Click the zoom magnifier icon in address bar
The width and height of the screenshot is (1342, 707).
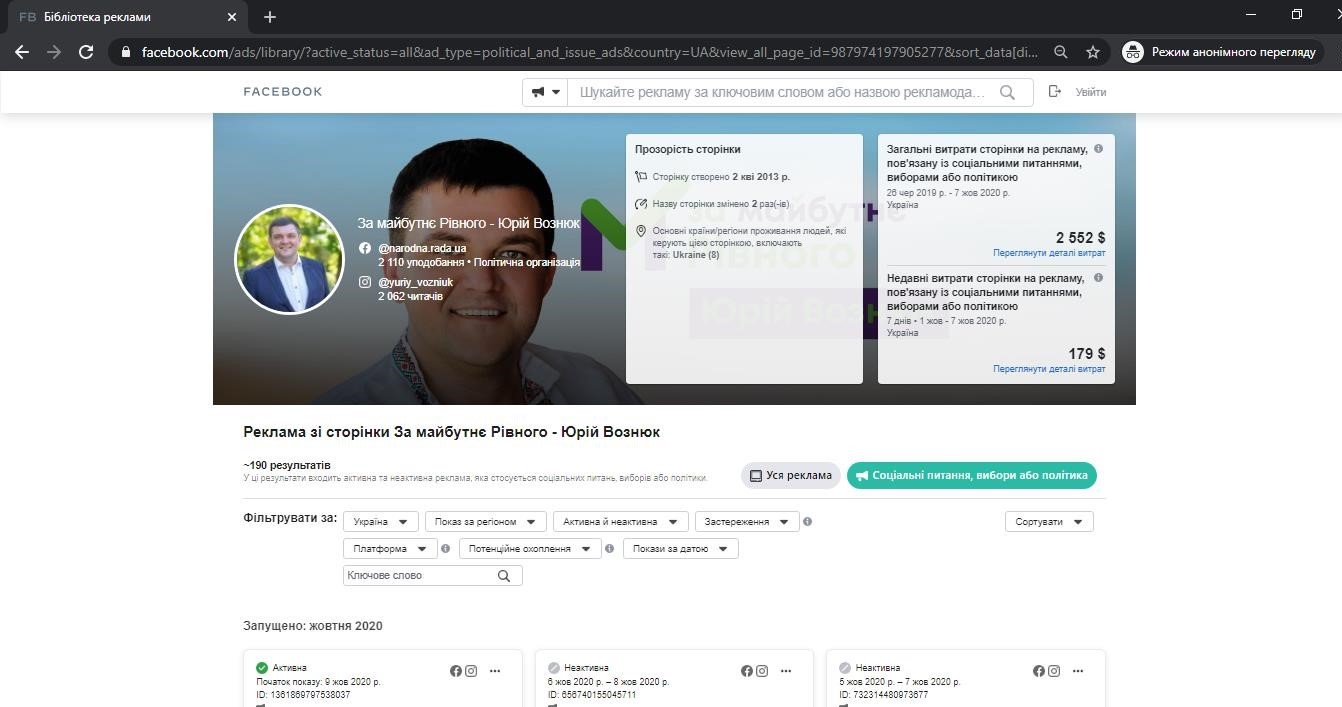(x=1061, y=52)
